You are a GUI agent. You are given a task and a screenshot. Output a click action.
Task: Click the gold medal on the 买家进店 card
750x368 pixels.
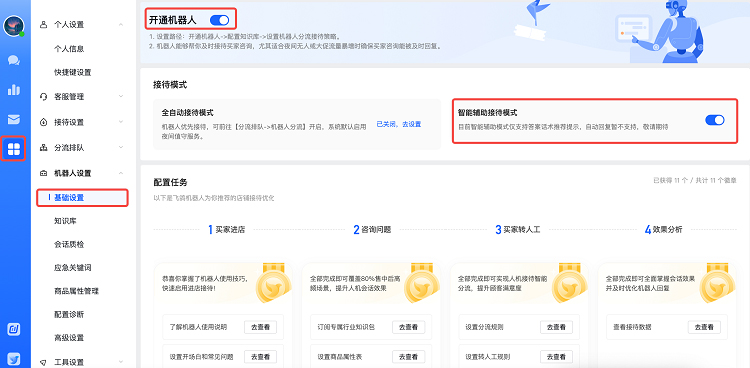click(x=274, y=283)
